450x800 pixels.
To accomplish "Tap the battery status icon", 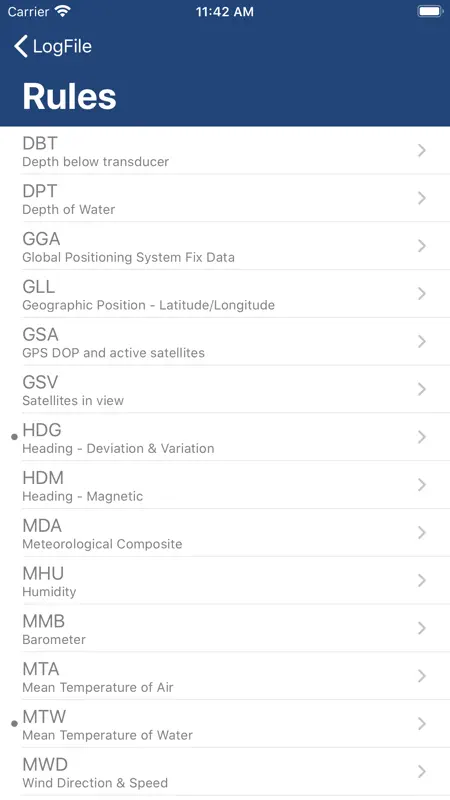I will [x=430, y=11].
